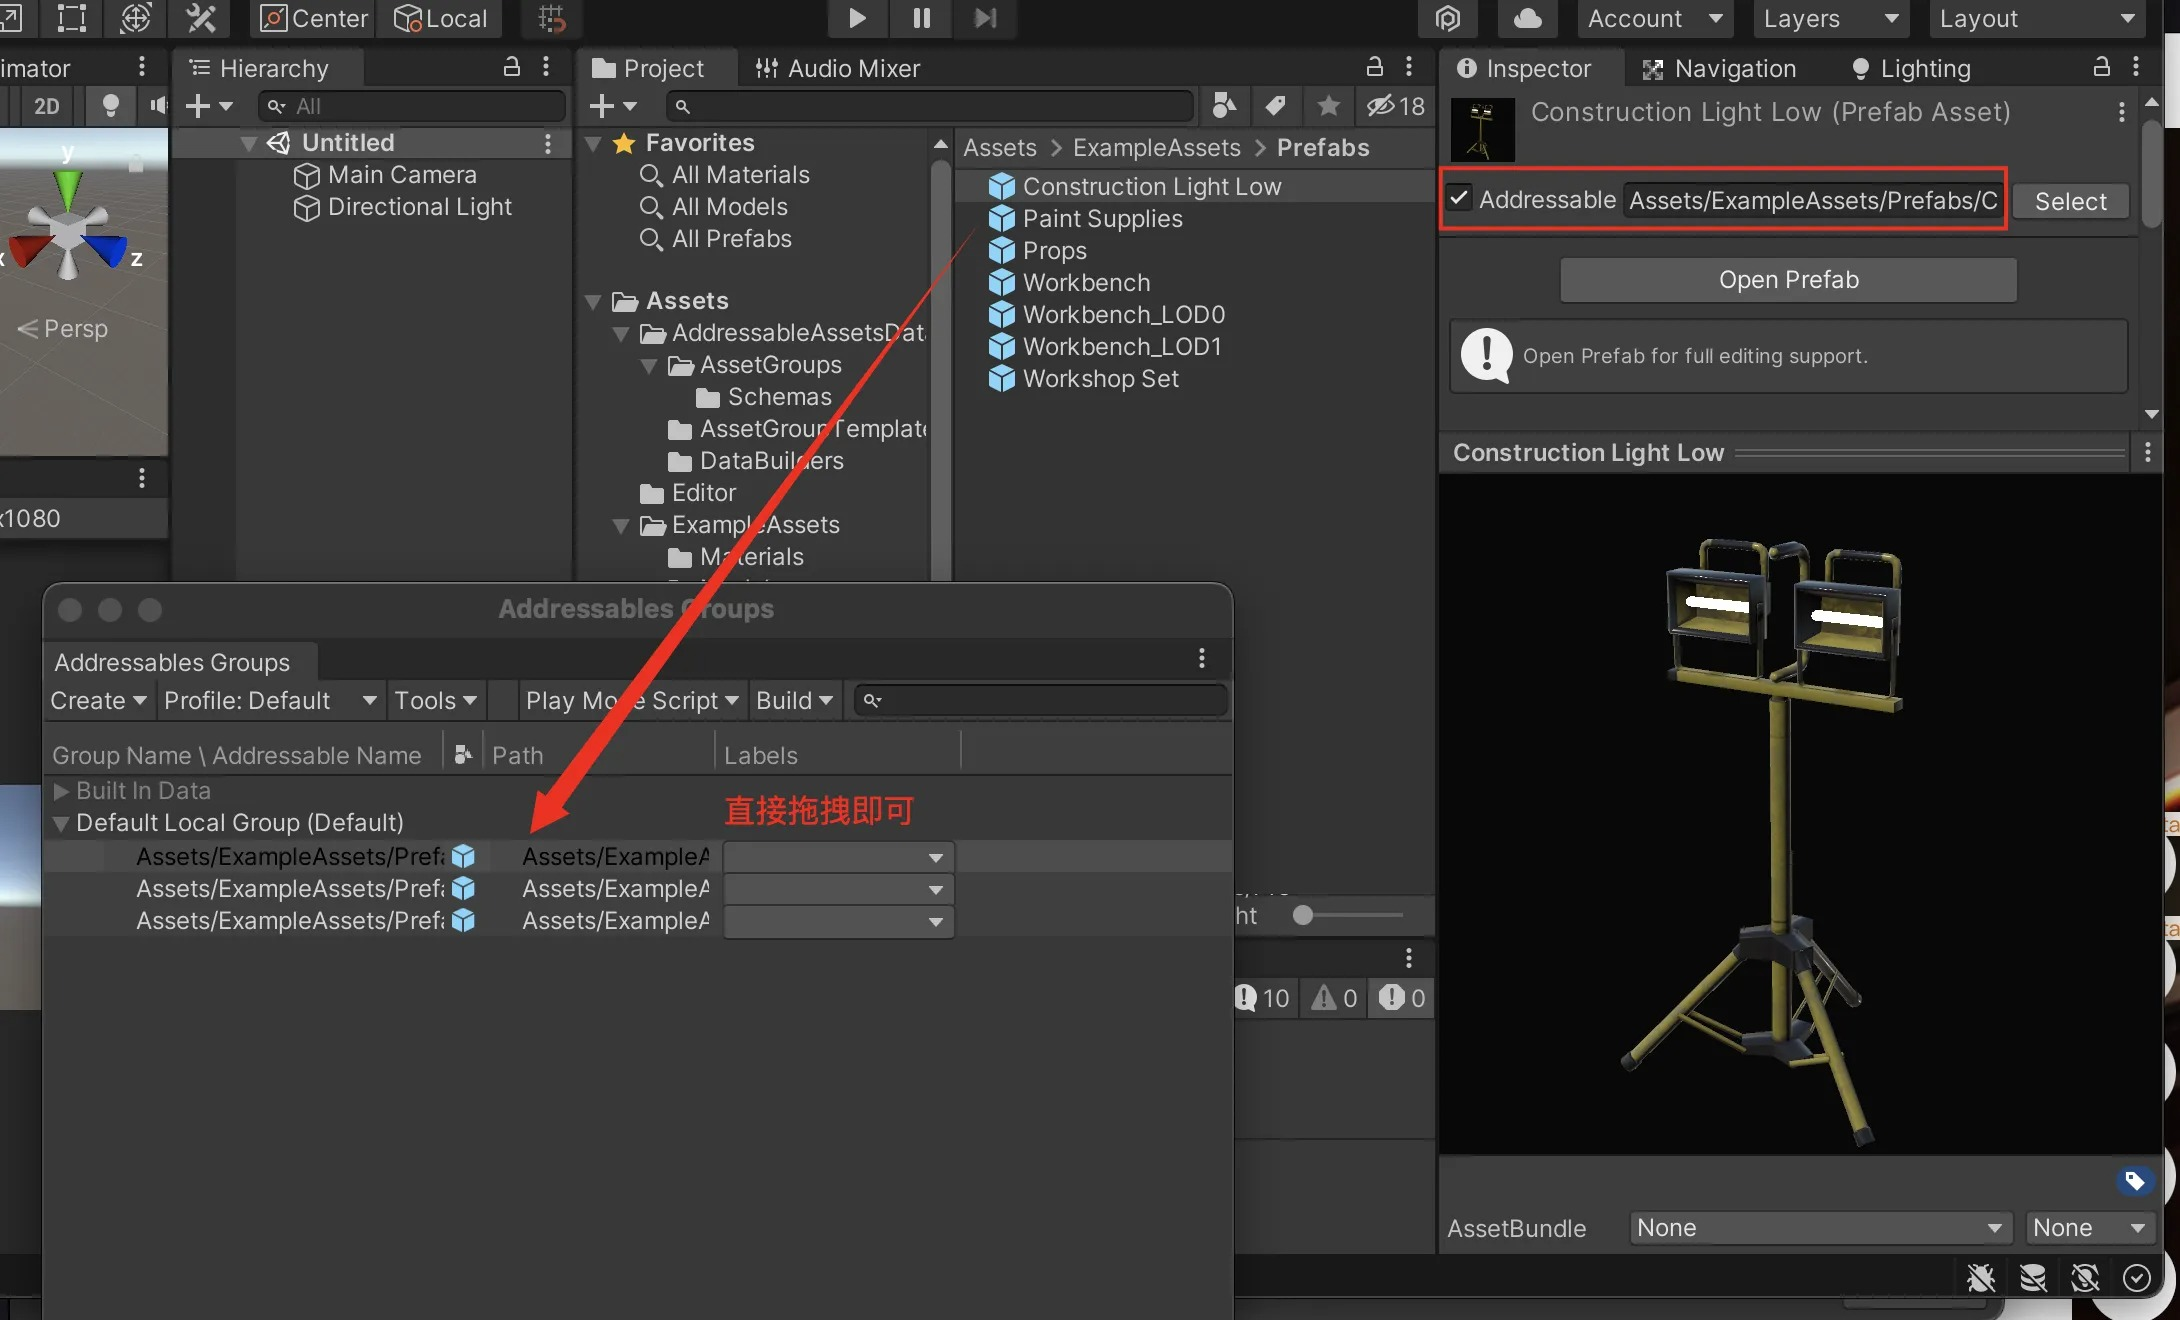The image size is (2180, 1320).
Task: Click the search by type icon
Action: click(1224, 105)
